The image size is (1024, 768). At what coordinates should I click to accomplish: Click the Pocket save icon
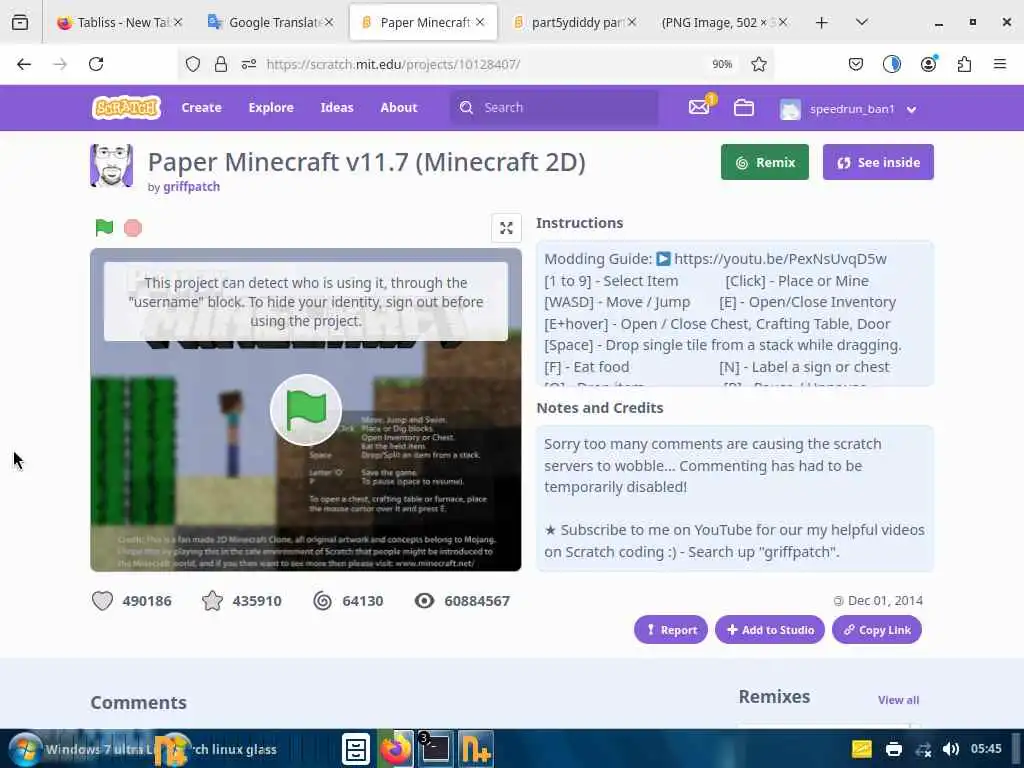(856, 64)
